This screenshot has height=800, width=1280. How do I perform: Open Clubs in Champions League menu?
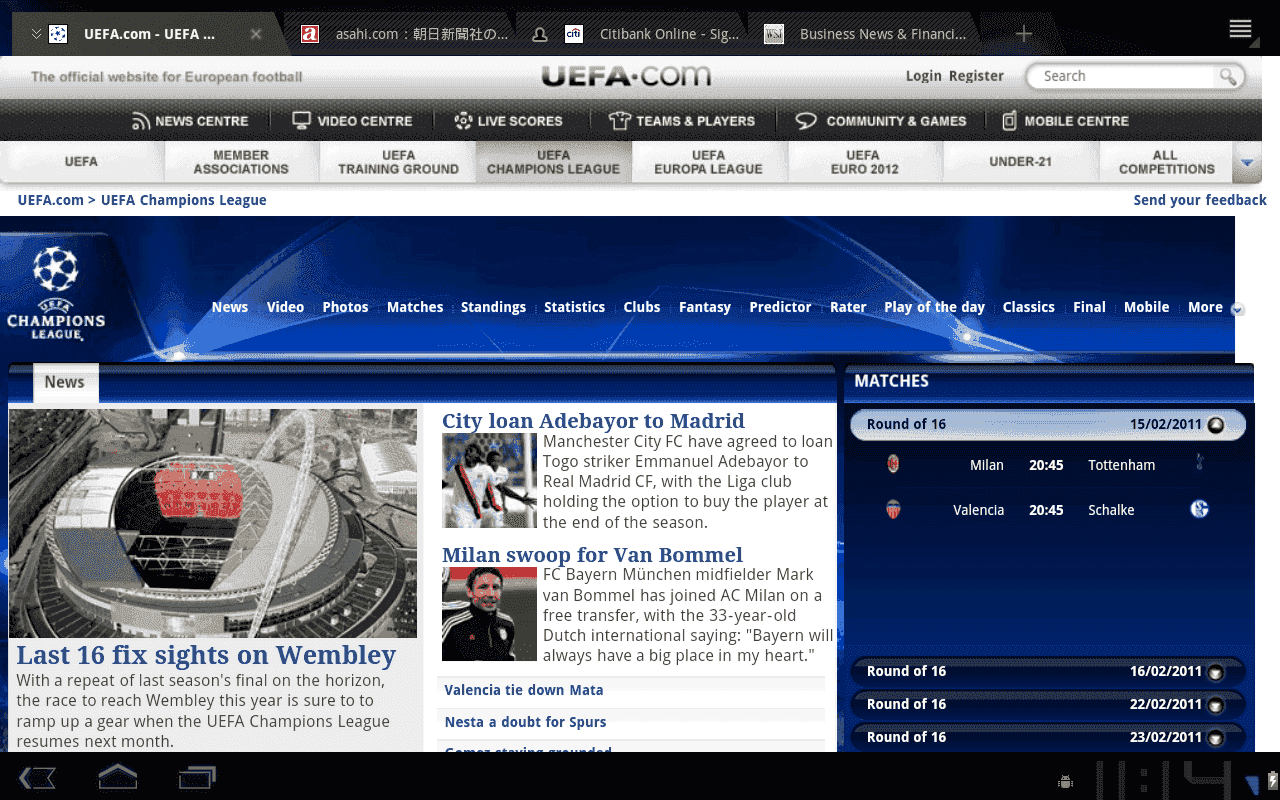(x=642, y=307)
